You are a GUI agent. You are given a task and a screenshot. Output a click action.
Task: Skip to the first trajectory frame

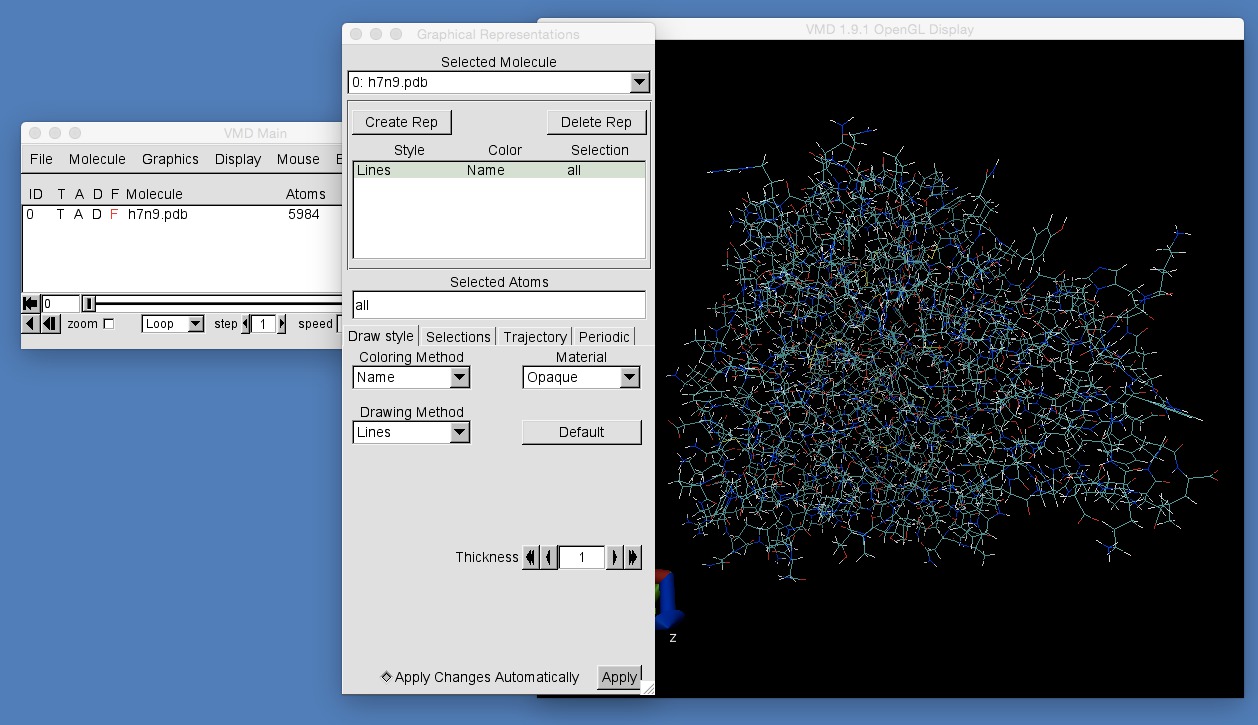pyautogui.click(x=30, y=301)
